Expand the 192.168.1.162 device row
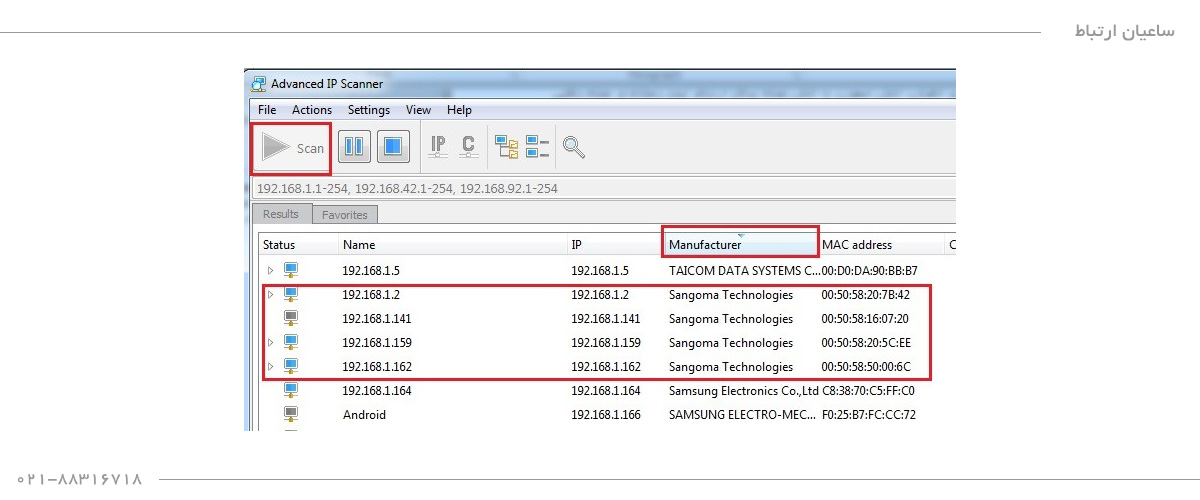 coord(270,367)
